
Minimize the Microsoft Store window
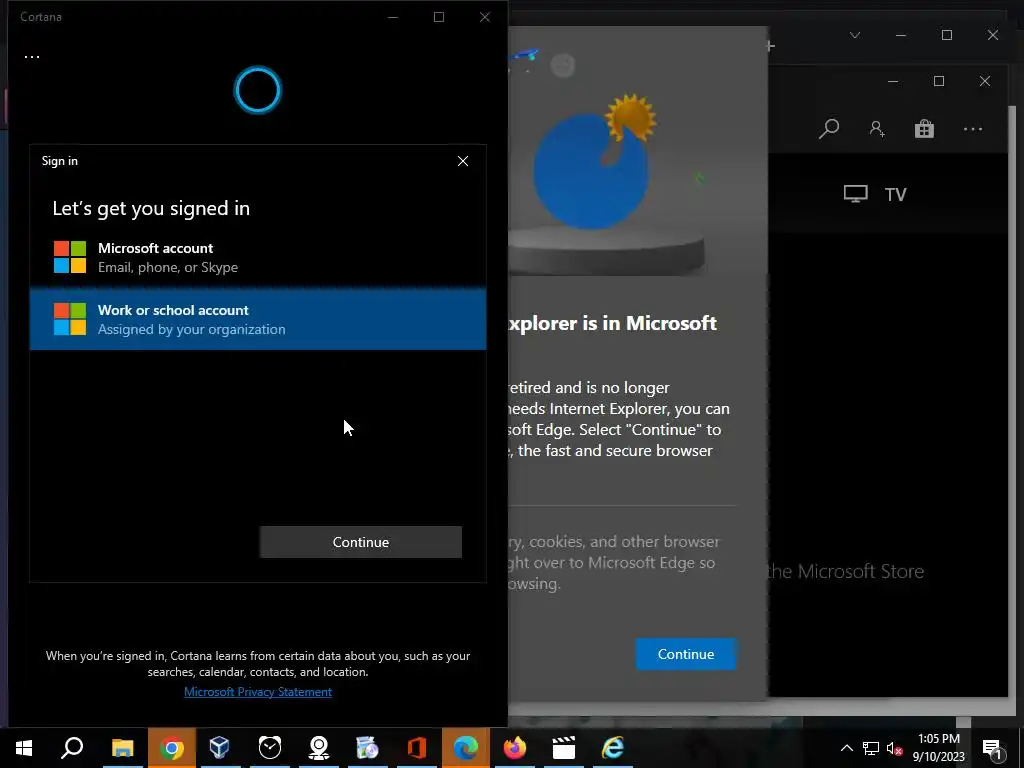[893, 81]
